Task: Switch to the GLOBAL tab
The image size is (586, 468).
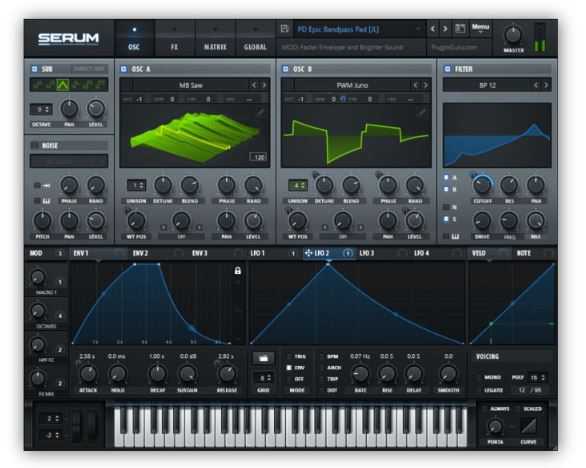Action: coord(255,39)
